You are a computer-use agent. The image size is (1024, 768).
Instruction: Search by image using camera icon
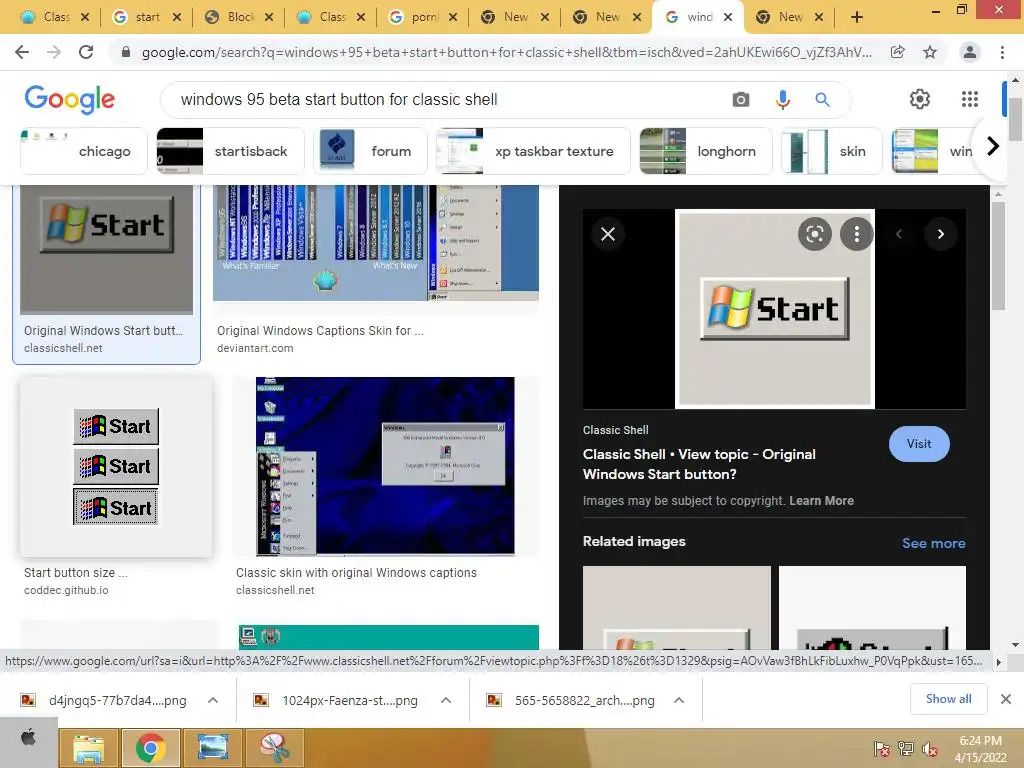pyautogui.click(x=741, y=99)
